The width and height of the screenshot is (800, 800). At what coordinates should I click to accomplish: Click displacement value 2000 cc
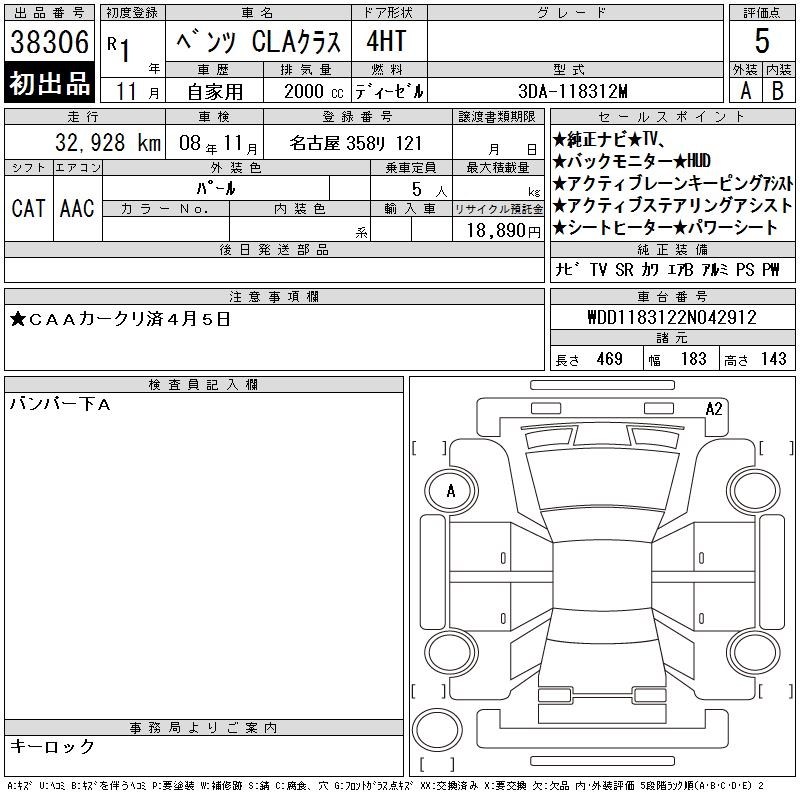pyautogui.click(x=313, y=91)
